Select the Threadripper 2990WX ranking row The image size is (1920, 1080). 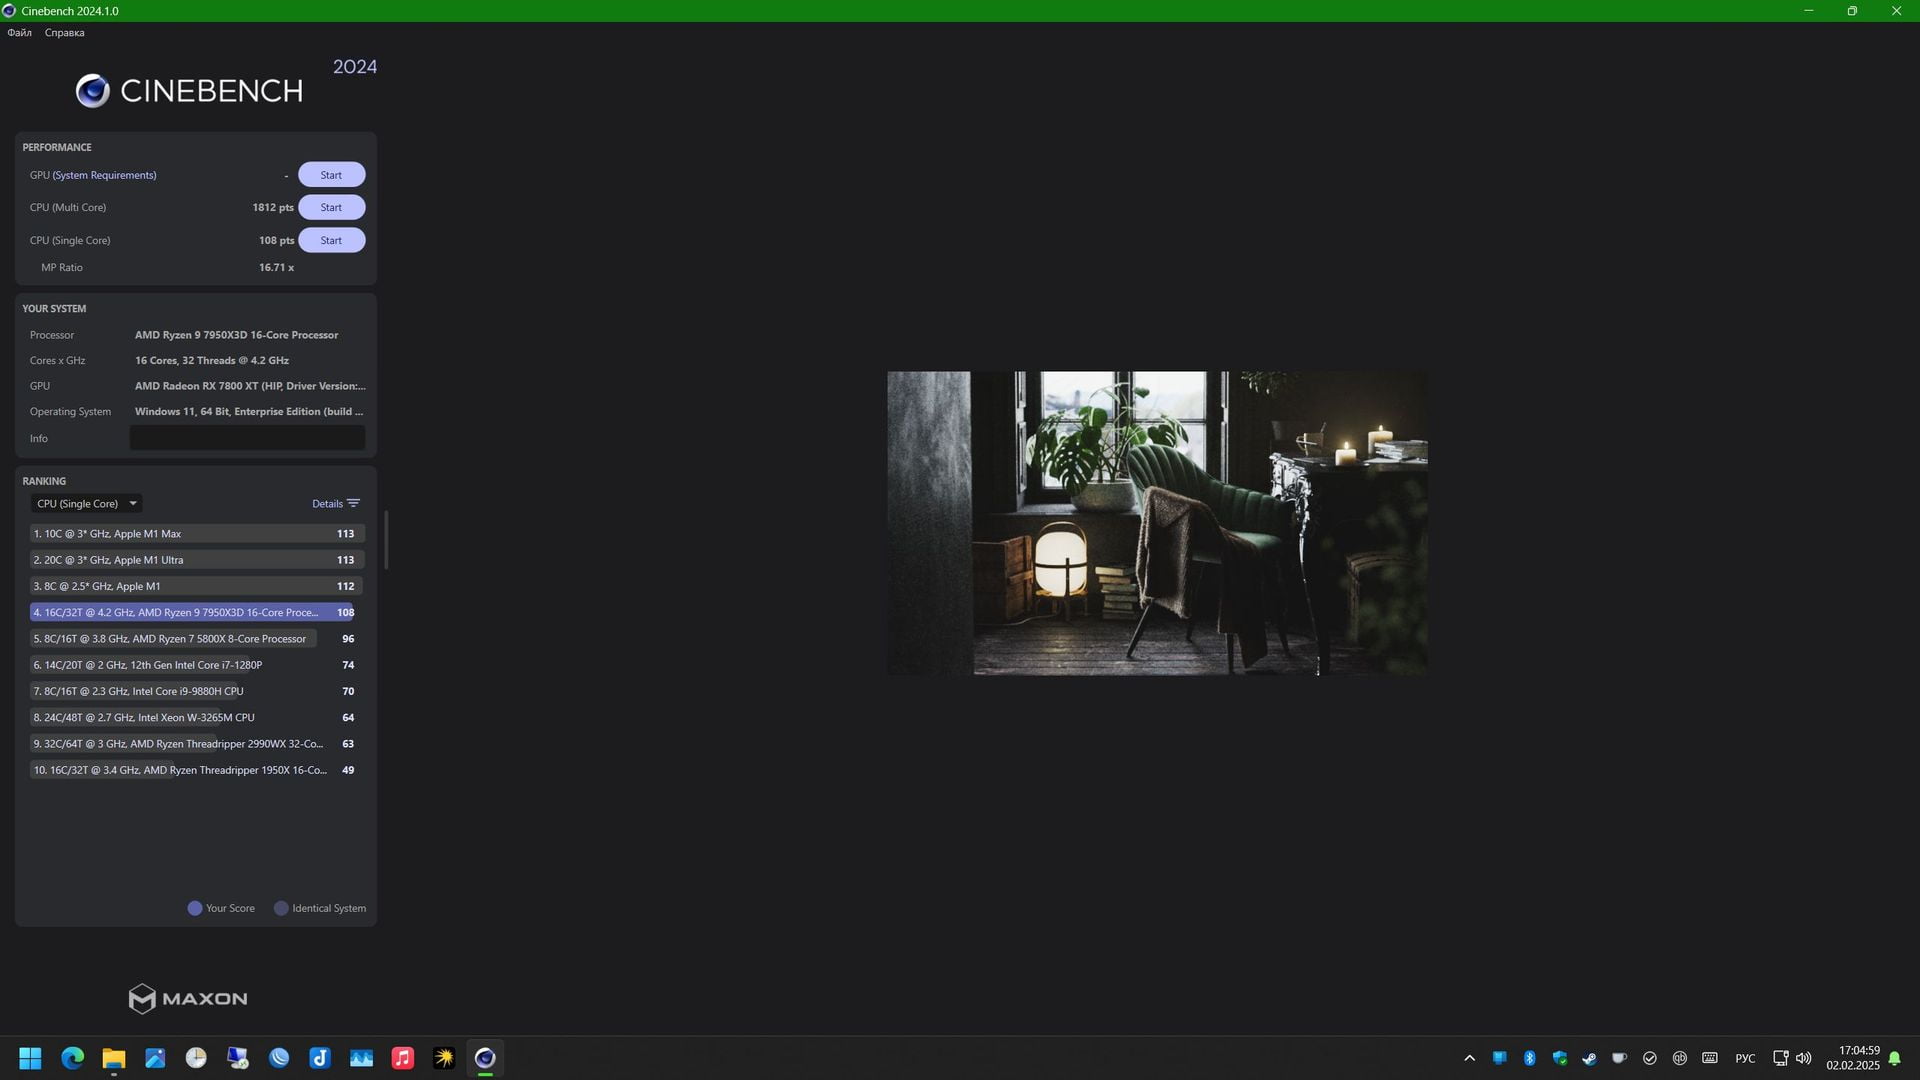[196, 744]
